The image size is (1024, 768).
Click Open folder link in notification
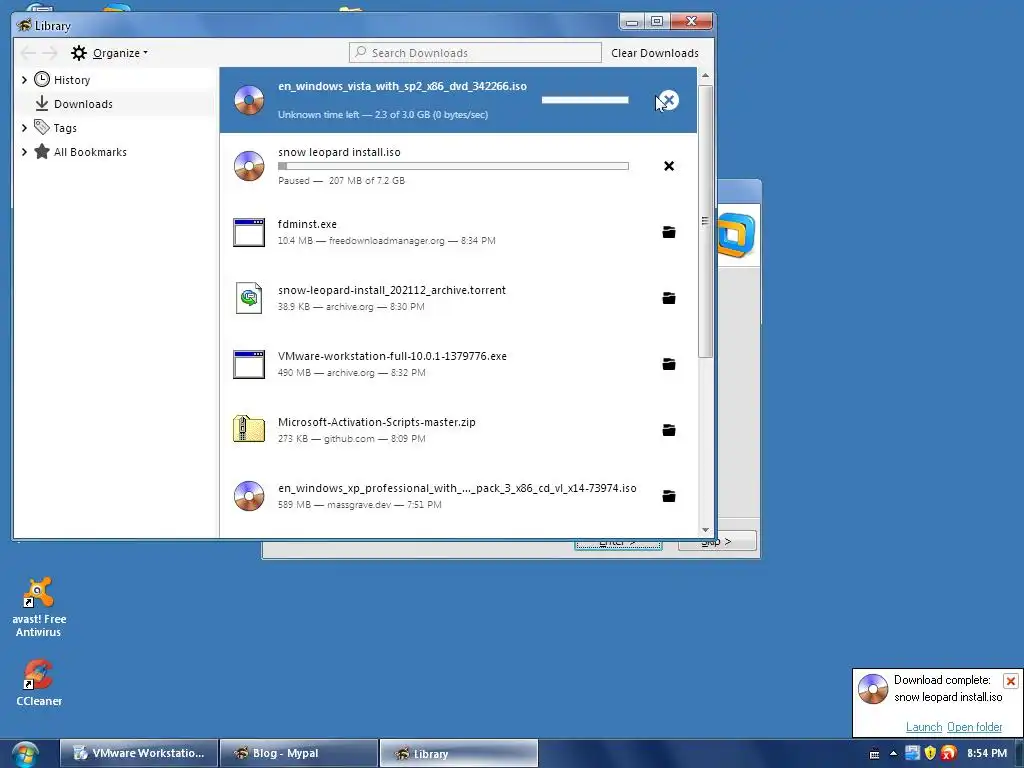(x=974, y=727)
